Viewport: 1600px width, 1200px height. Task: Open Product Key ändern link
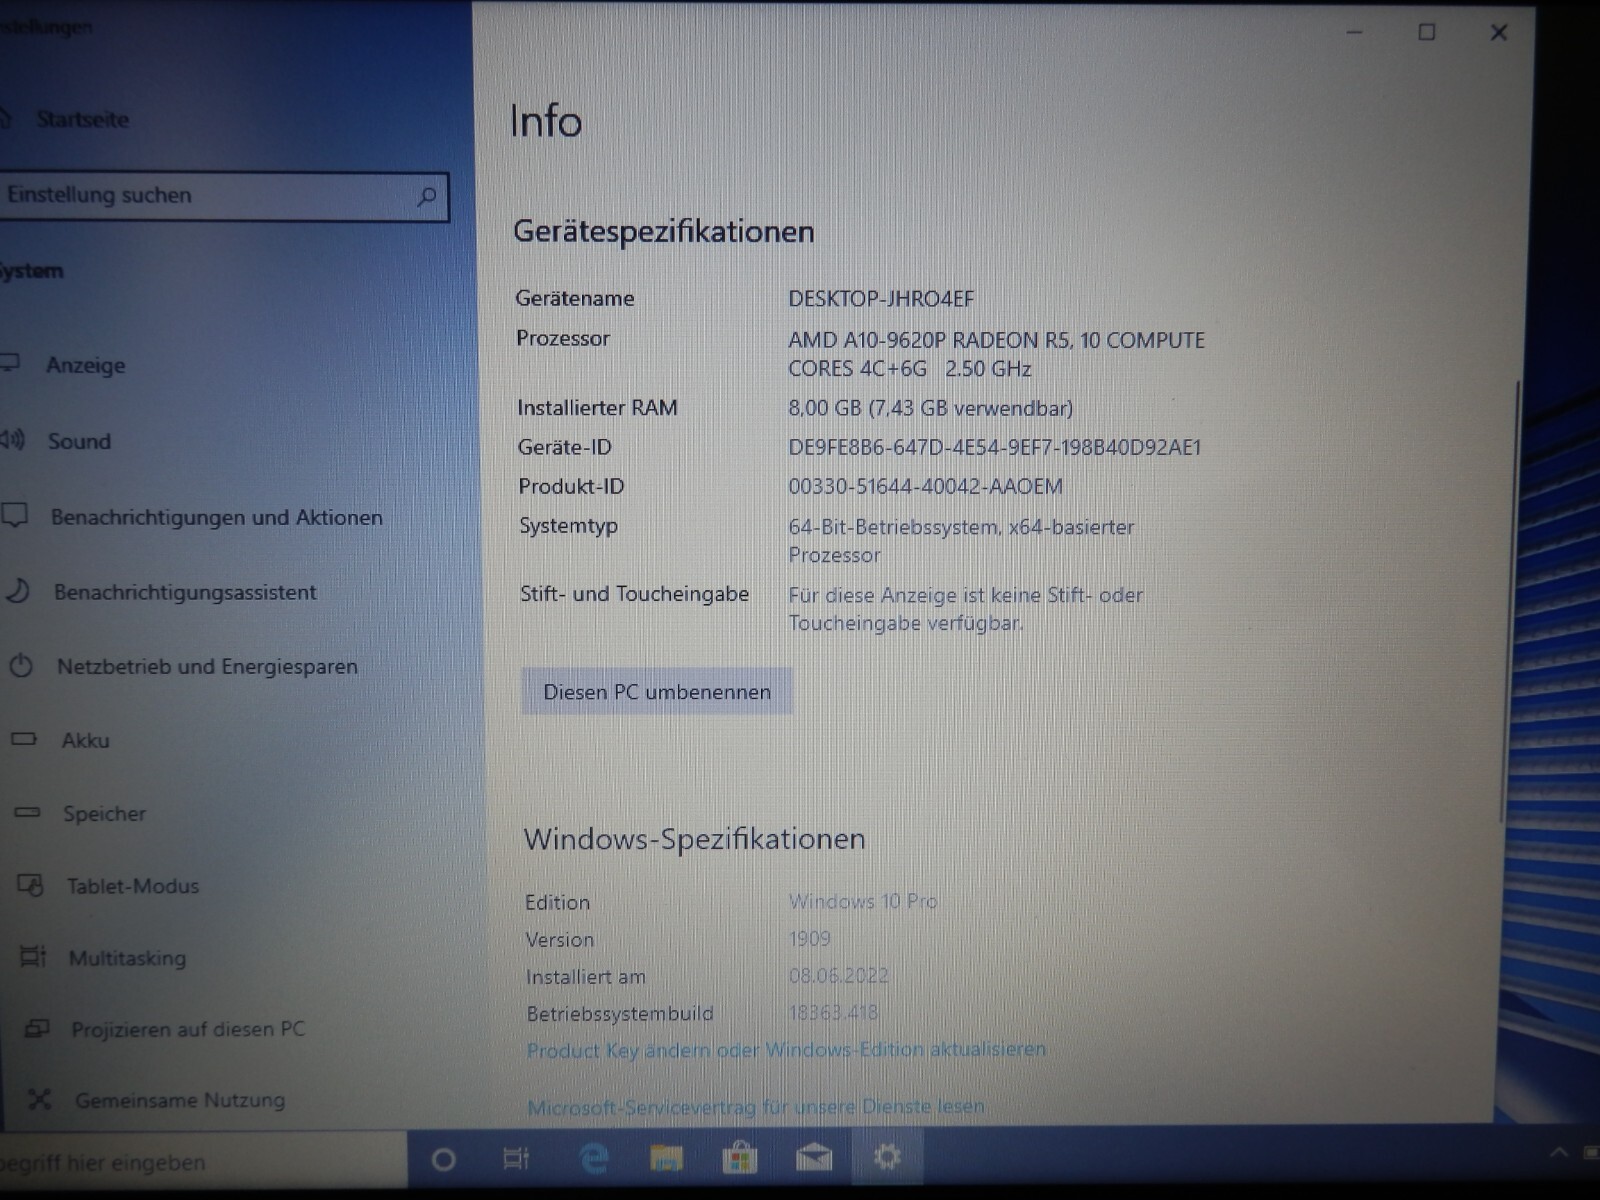(786, 1050)
